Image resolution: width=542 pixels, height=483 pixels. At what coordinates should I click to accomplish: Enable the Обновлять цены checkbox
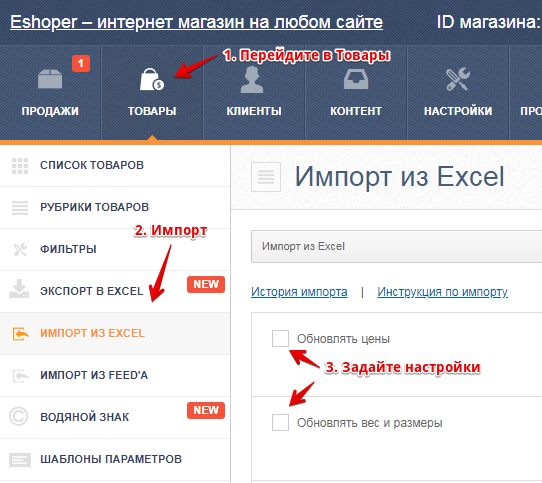[x=280, y=338]
